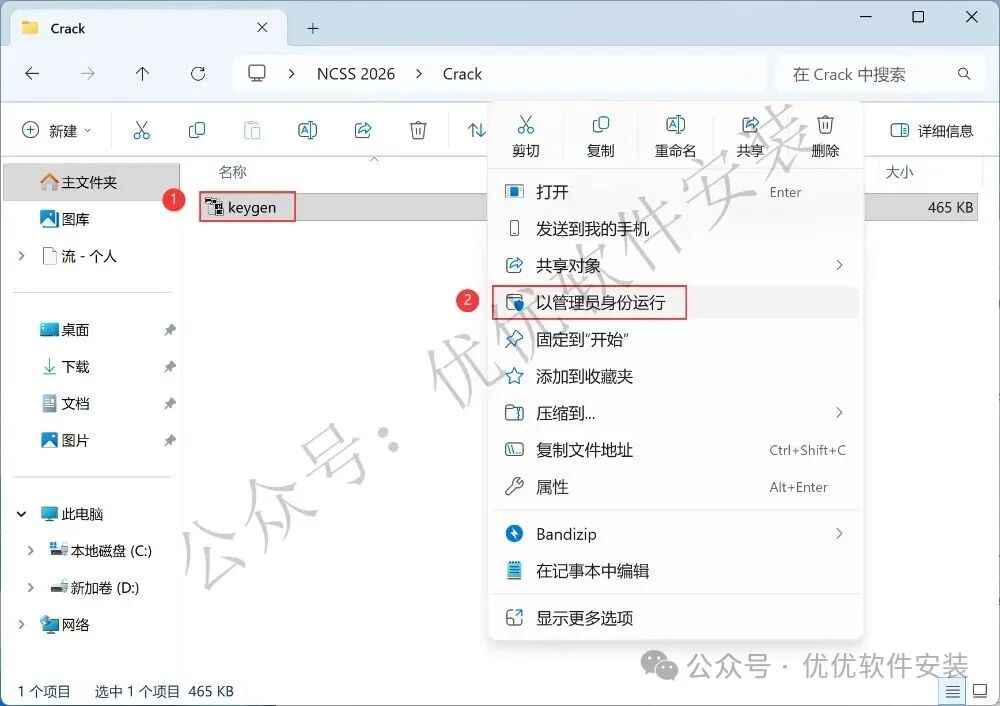Choose 添加到收藏夹
Image resolution: width=1000 pixels, height=706 pixels.
click(675, 376)
